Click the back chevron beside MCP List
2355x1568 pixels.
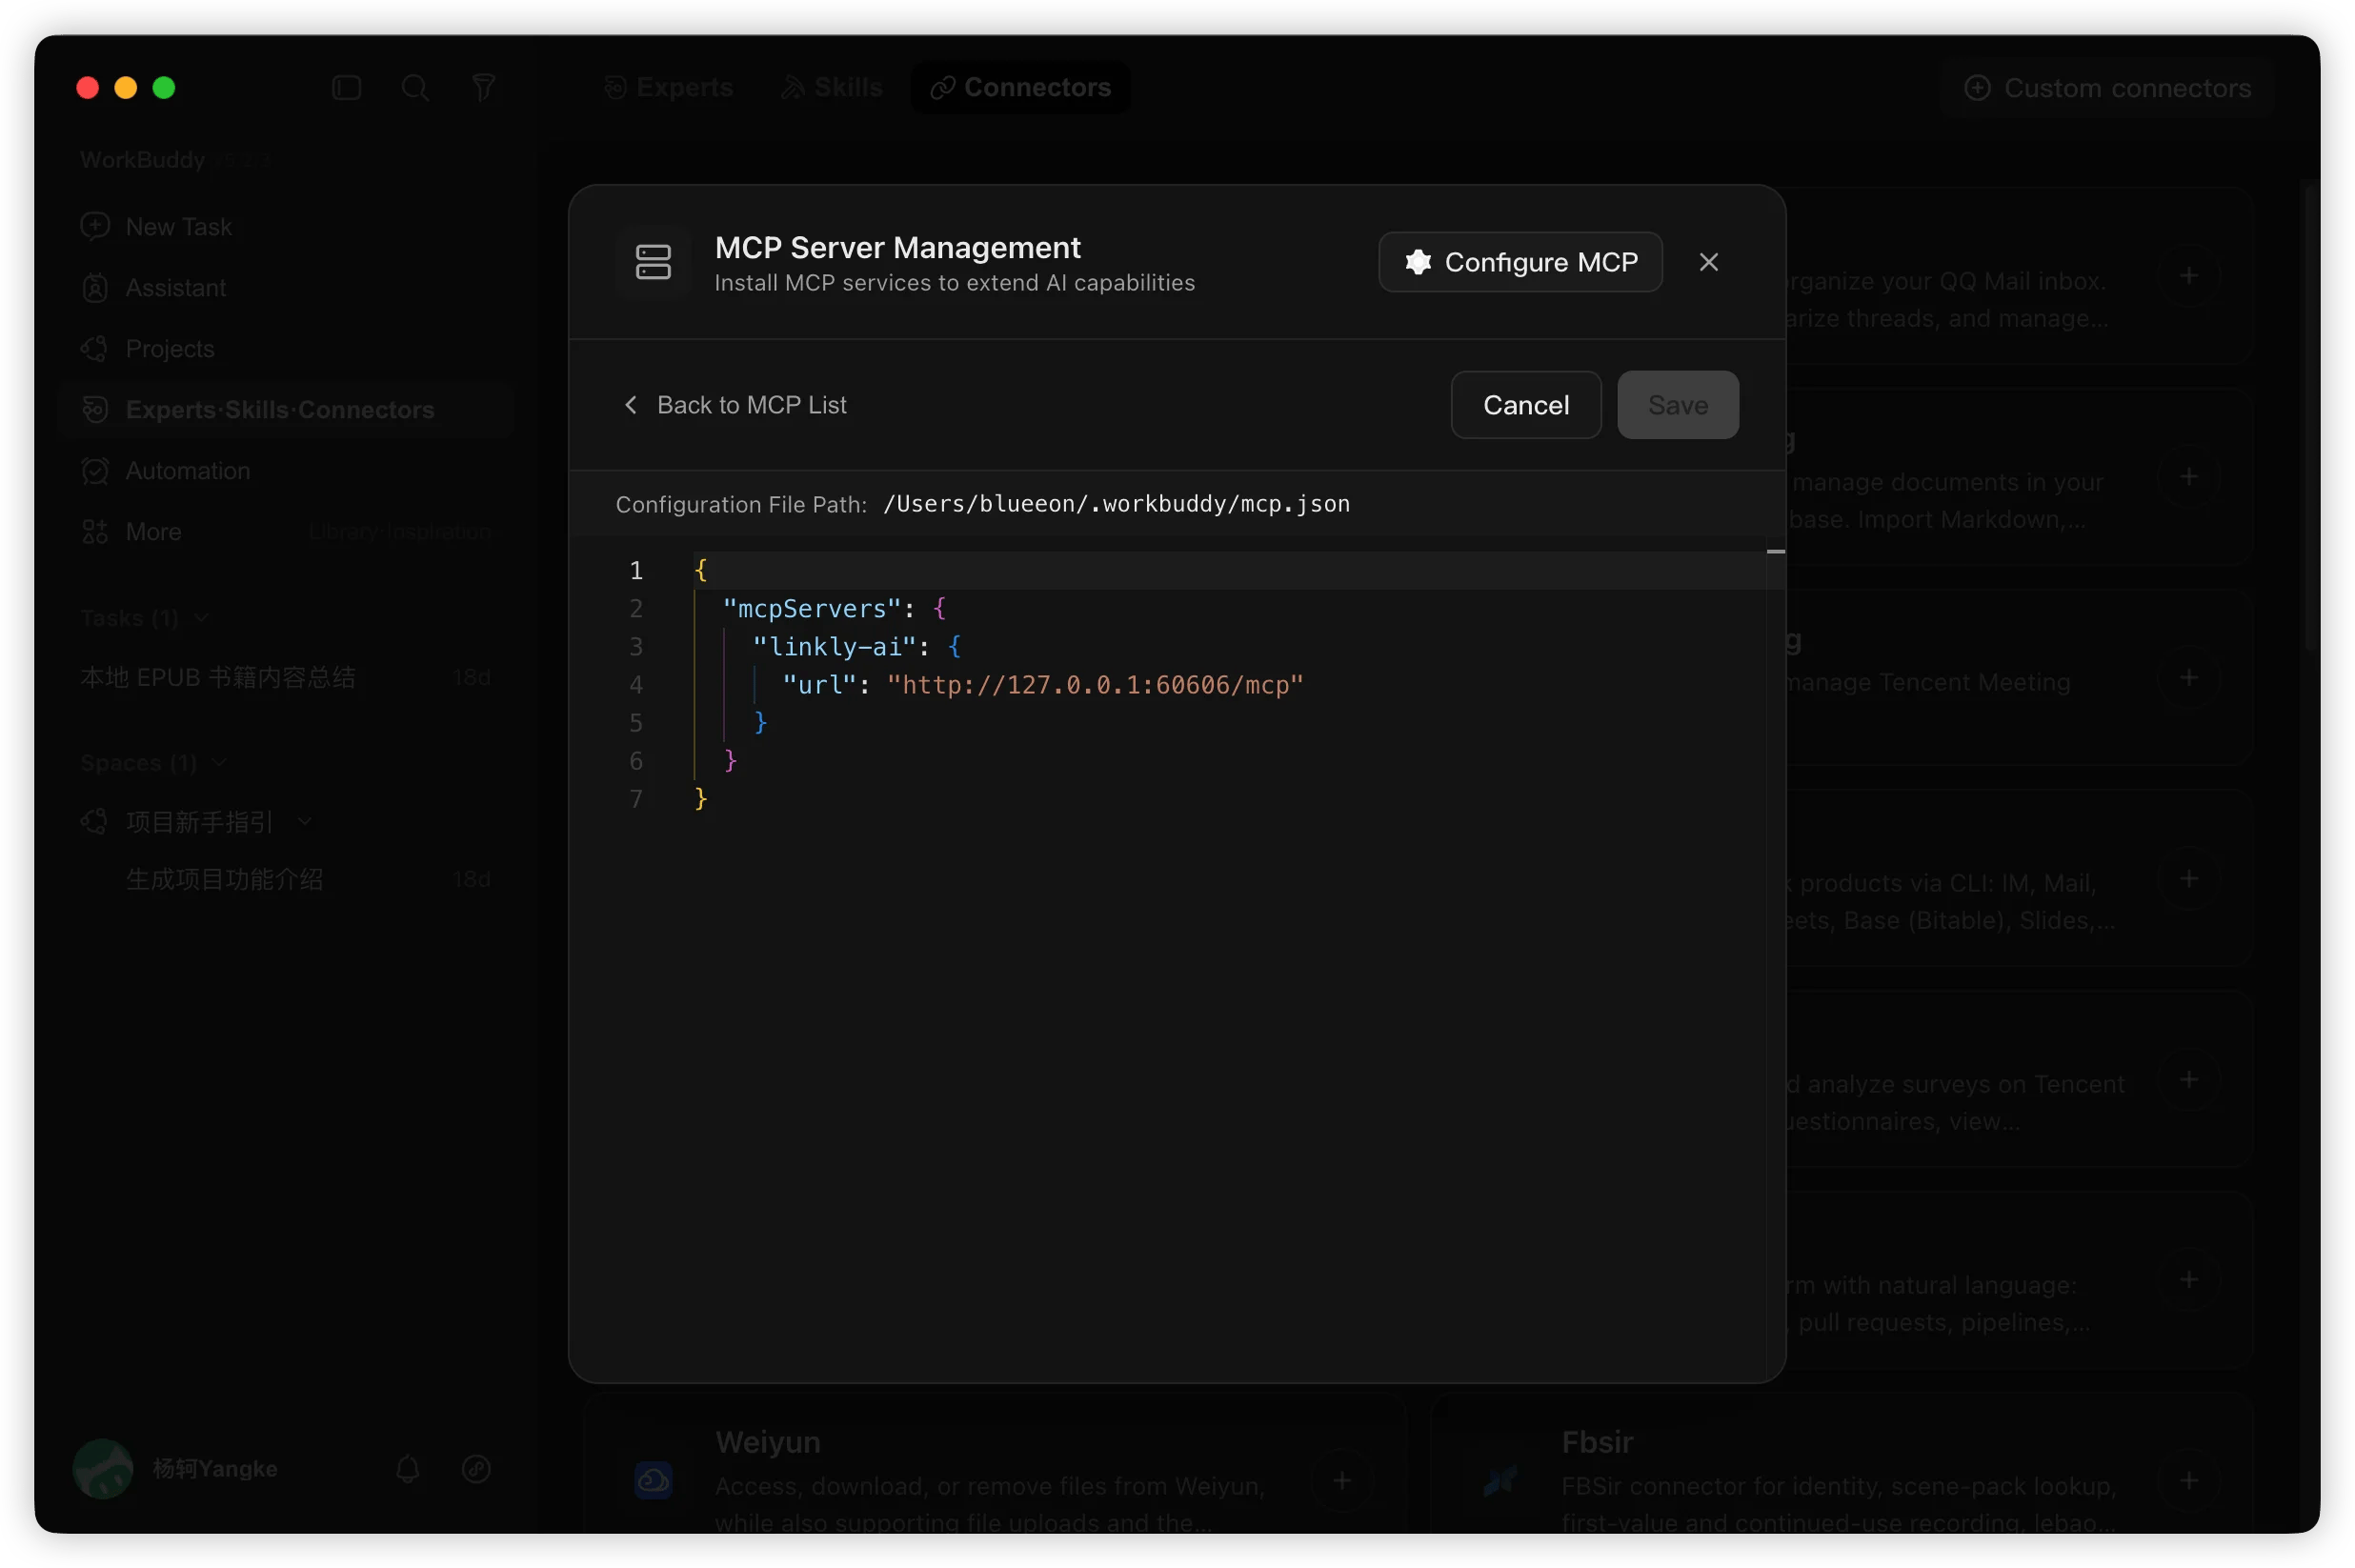coord(630,405)
